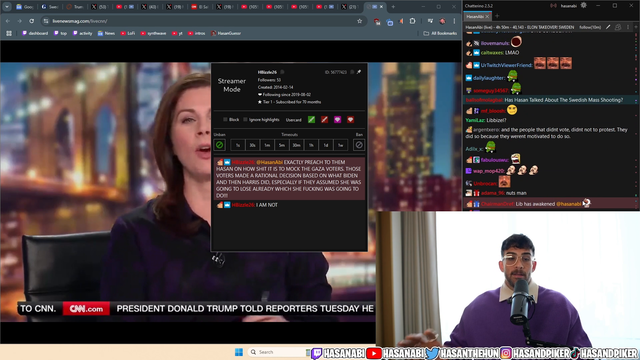This screenshot has height=360, width=640.
Task: Click username HBizzle26 in 'I AM NOT' message
Action: 243,205
